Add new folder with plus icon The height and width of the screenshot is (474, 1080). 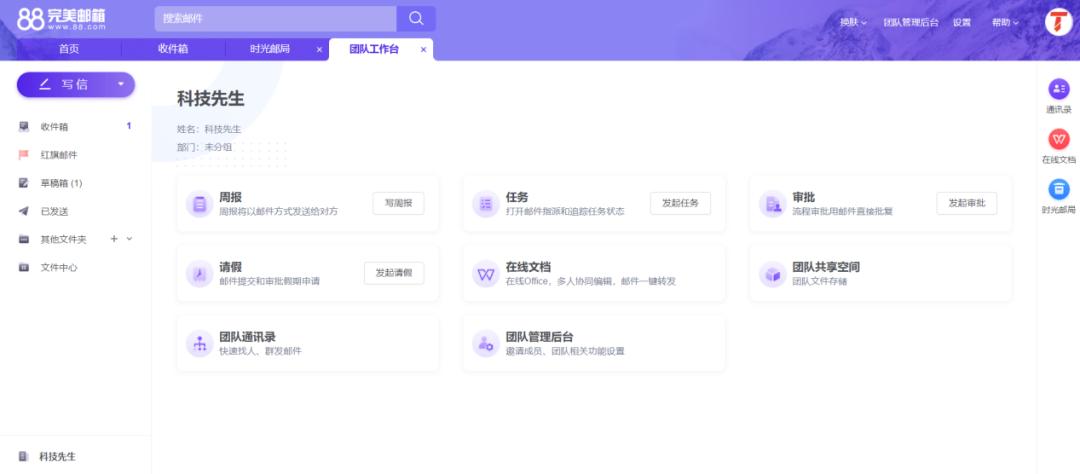(x=114, y=239)
